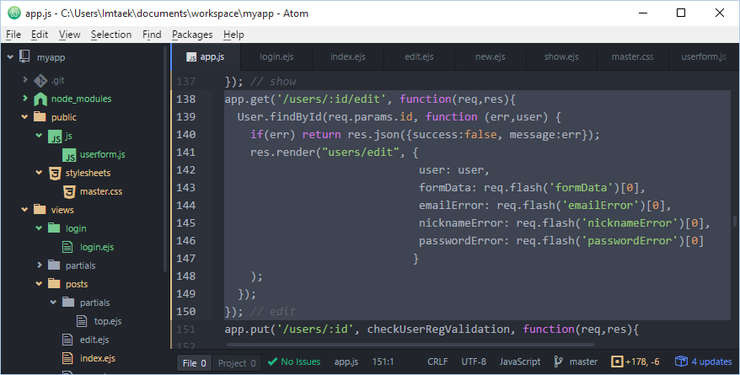This screenshot has height=375, width=740.
Task: Click the green No Issues checkmark icon
Action: [x=272, y=362]
